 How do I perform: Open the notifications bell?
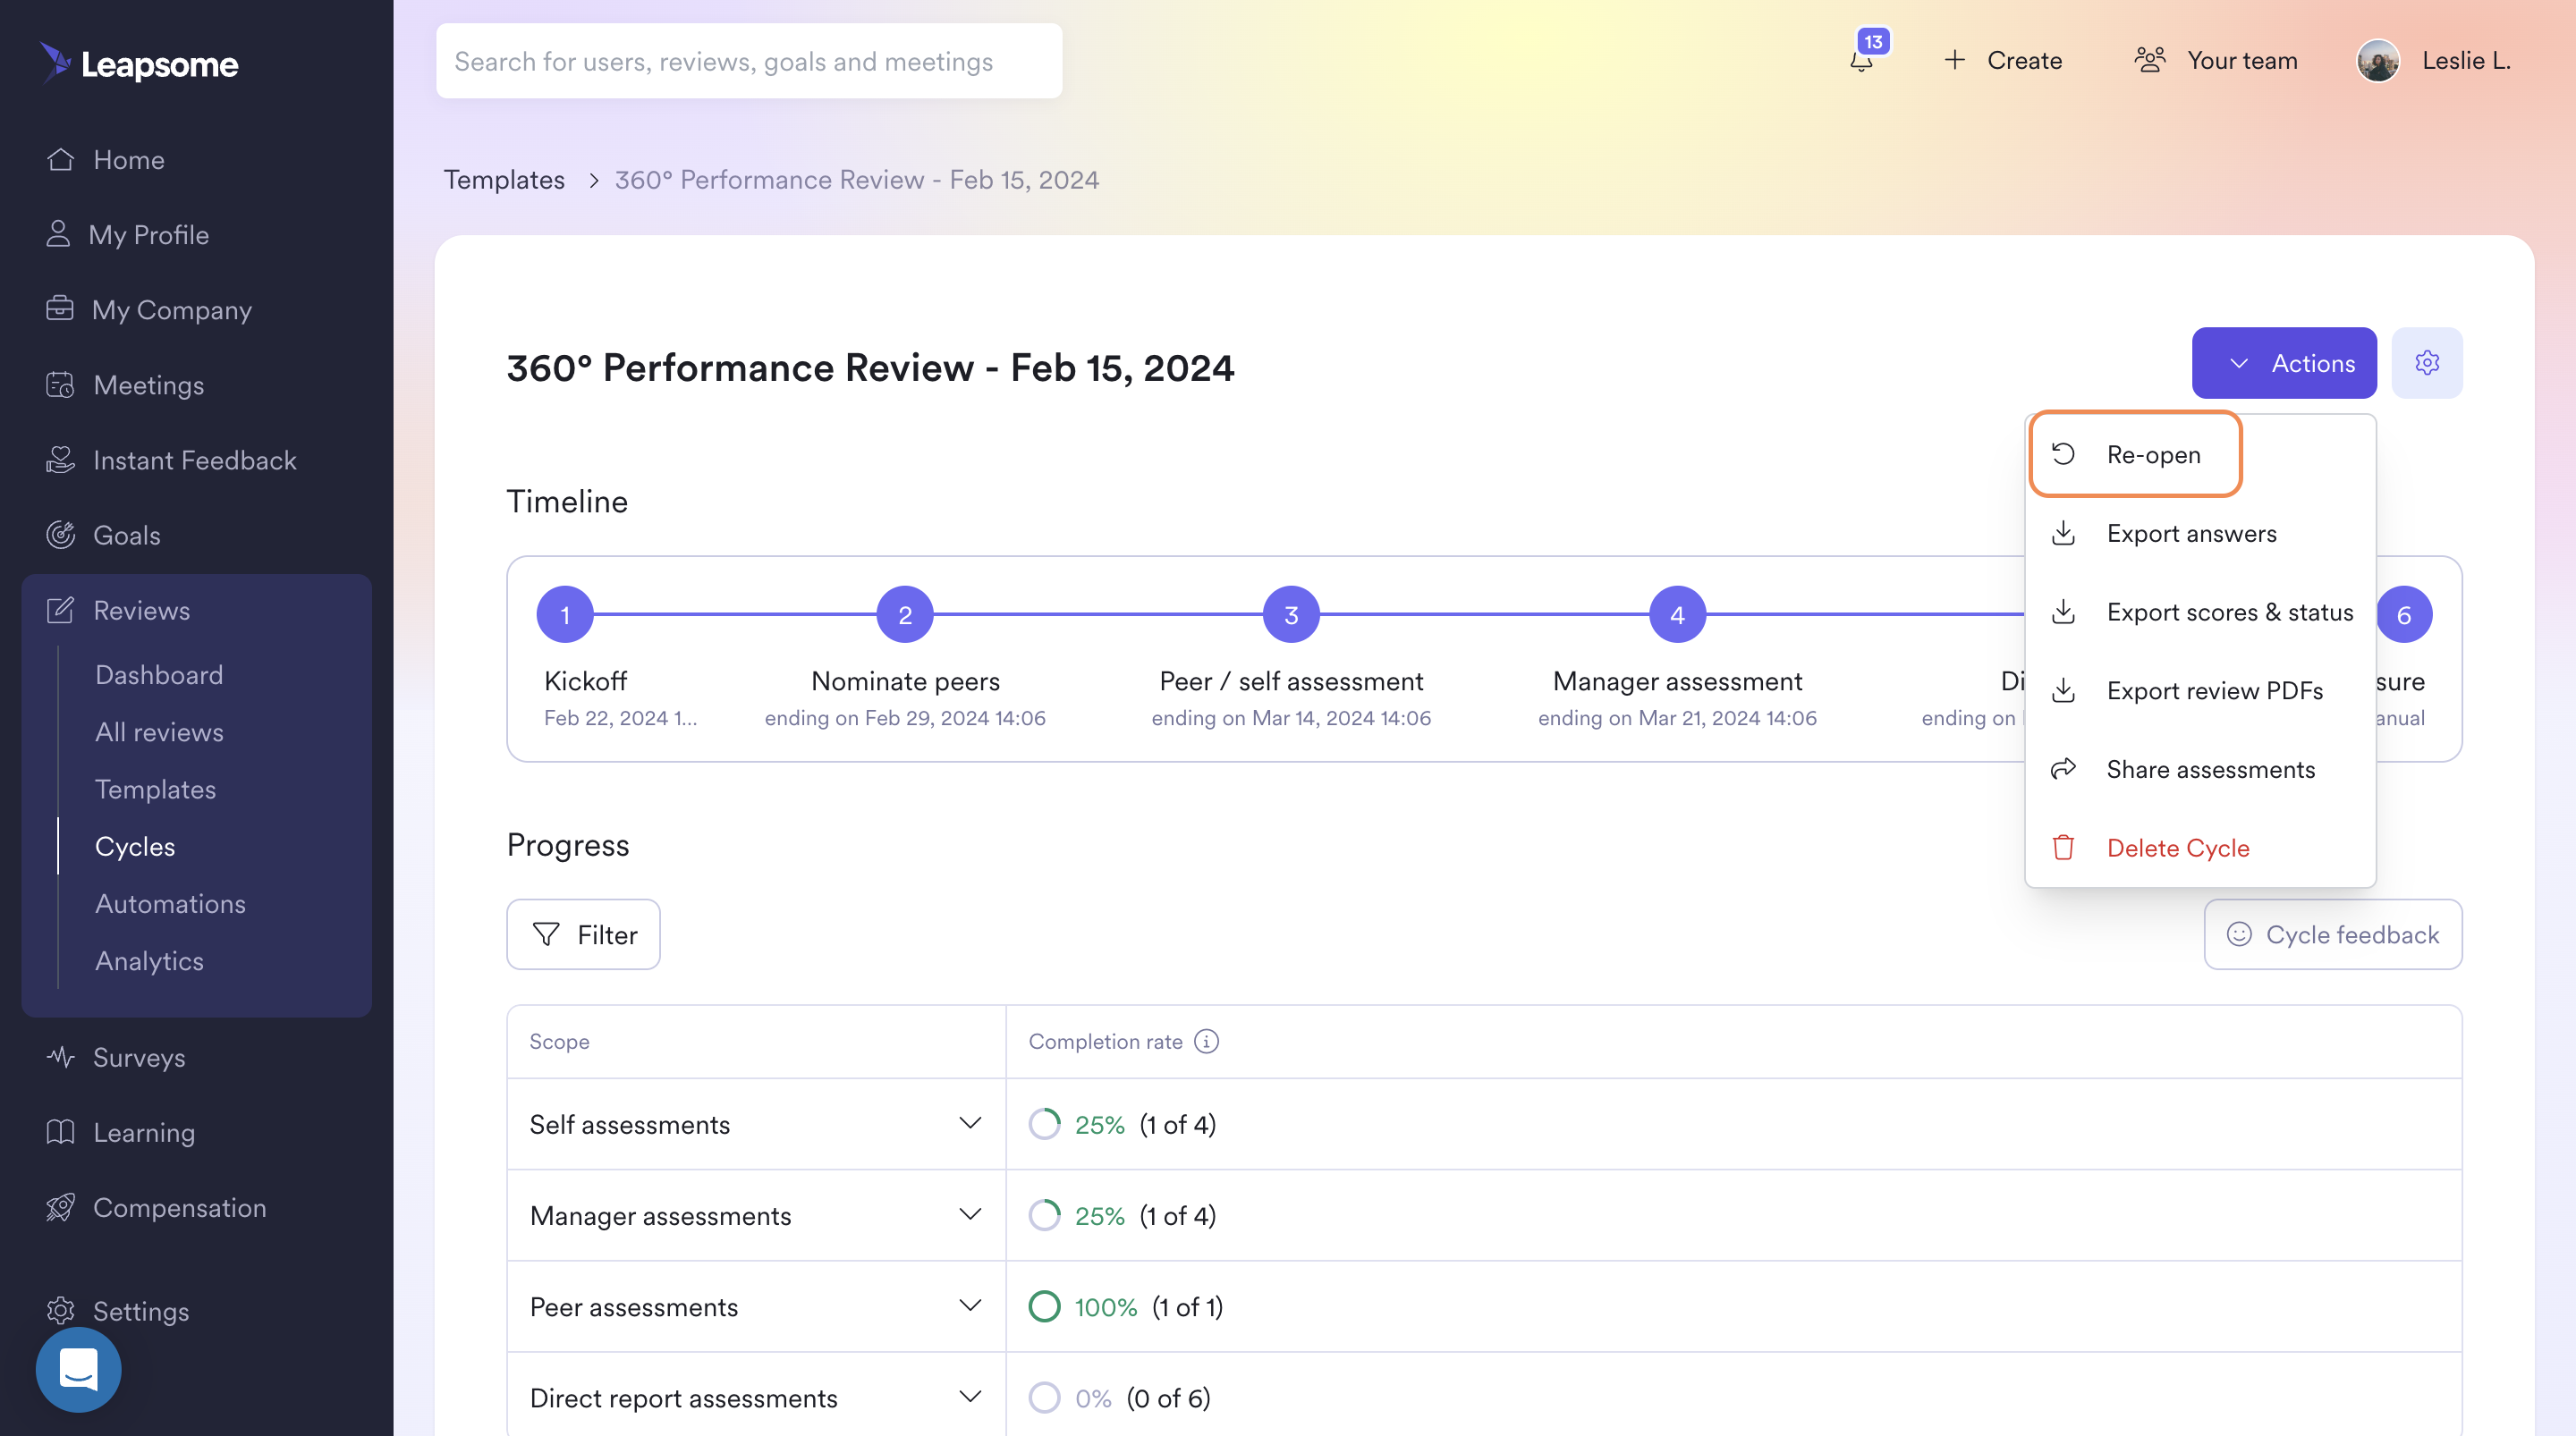click(x=1861, y=60)
